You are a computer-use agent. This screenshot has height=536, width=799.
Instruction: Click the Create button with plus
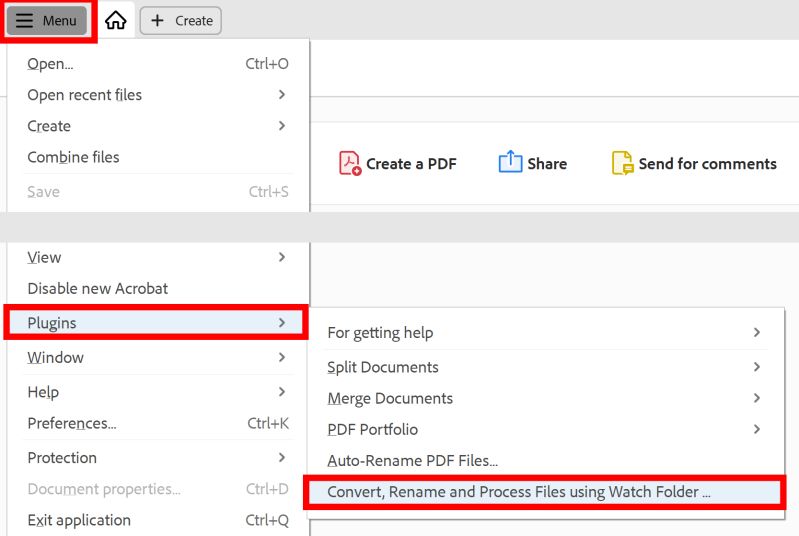tap(181, 20)
